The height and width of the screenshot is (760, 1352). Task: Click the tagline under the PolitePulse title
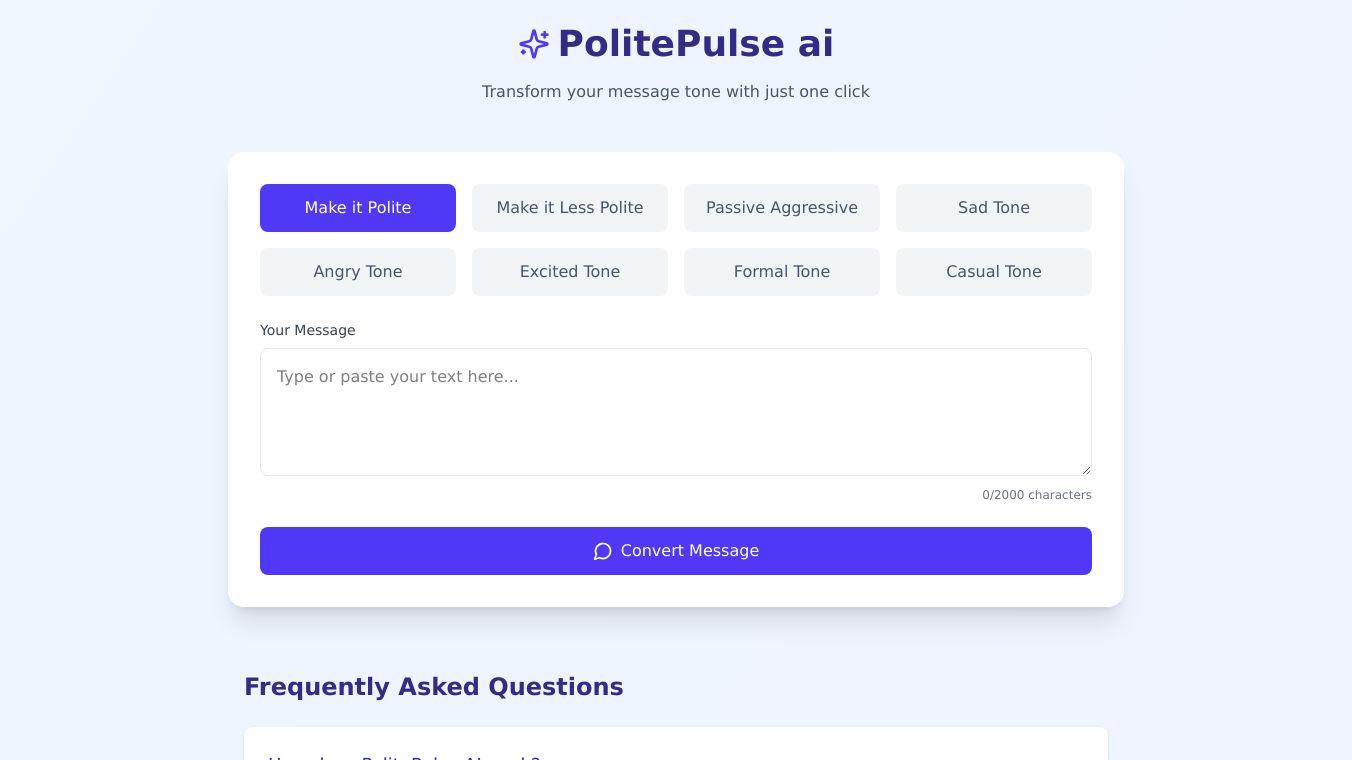pyautogui.click(x=676, y=92)
